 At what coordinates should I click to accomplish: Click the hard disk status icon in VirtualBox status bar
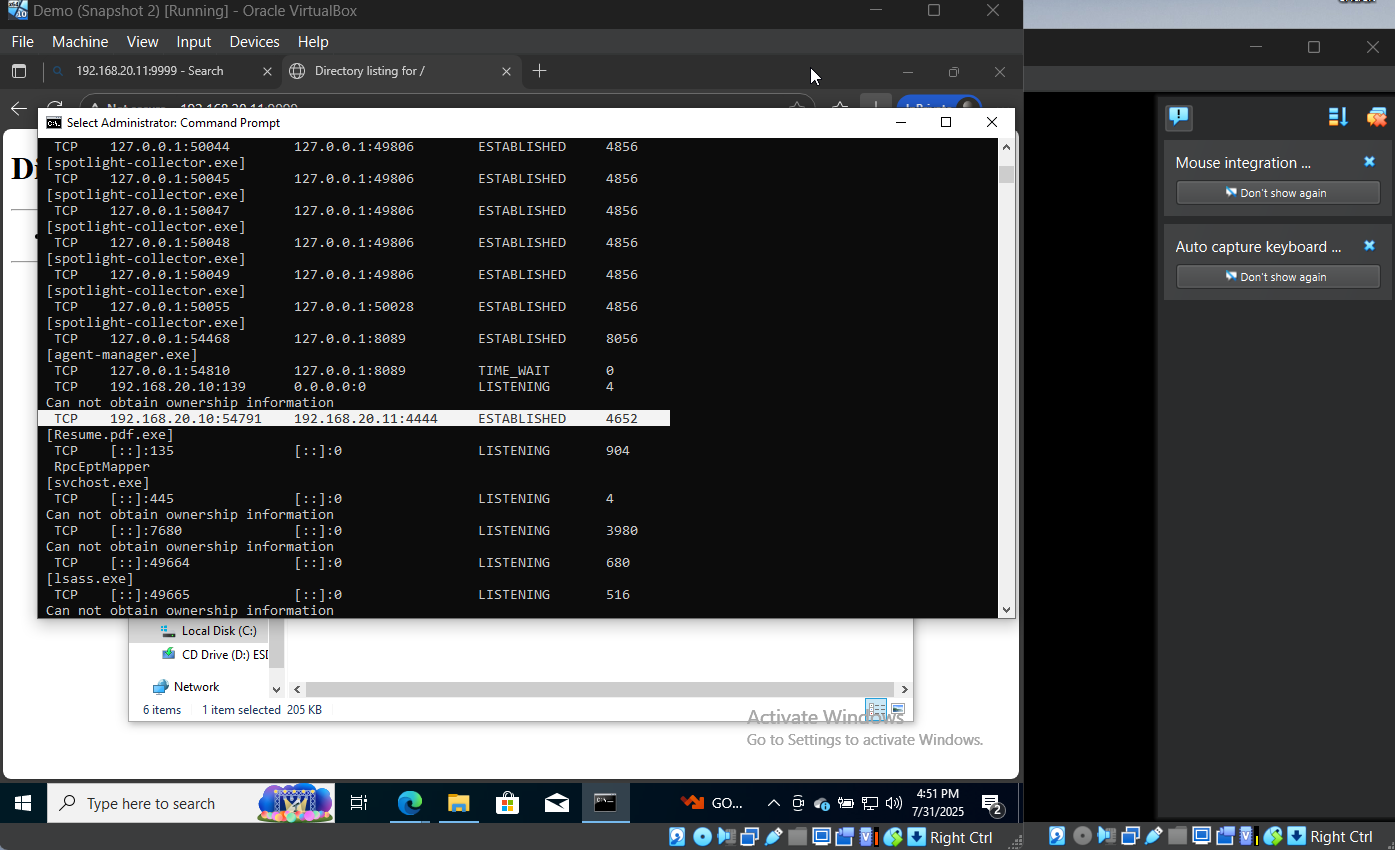point(677,836)
